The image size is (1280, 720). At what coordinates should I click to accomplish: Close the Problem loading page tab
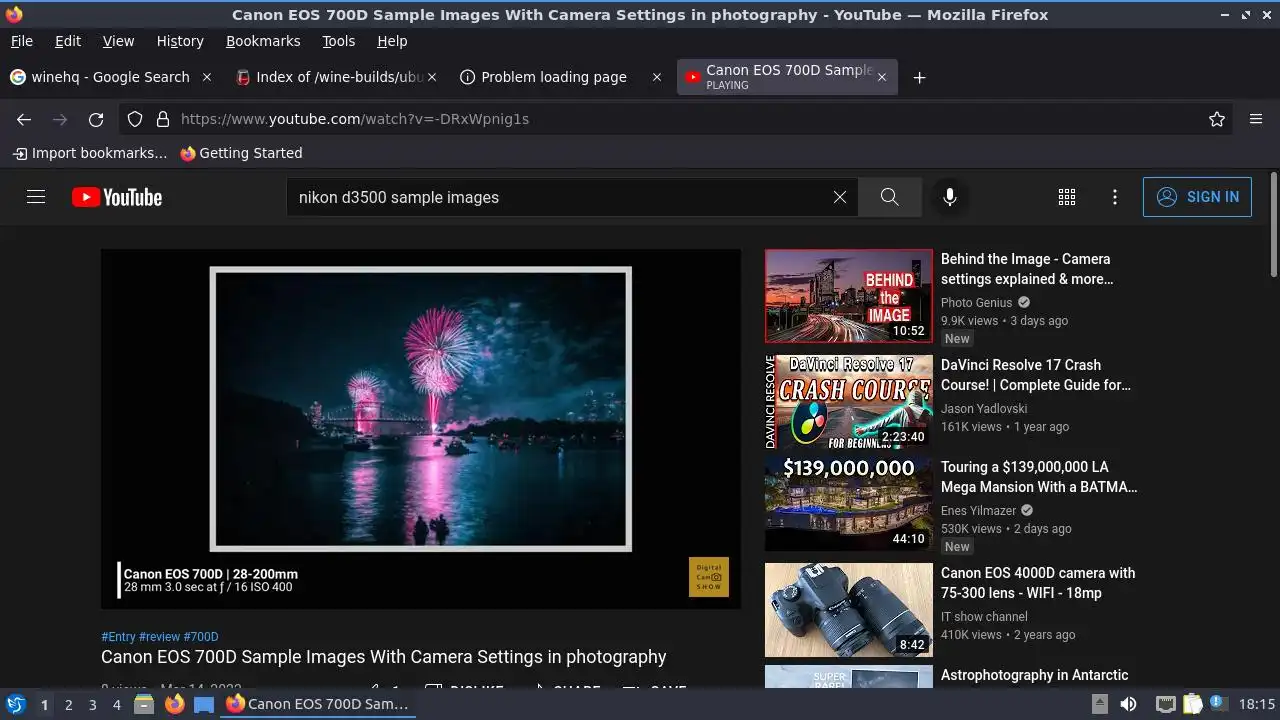[657, 77]
